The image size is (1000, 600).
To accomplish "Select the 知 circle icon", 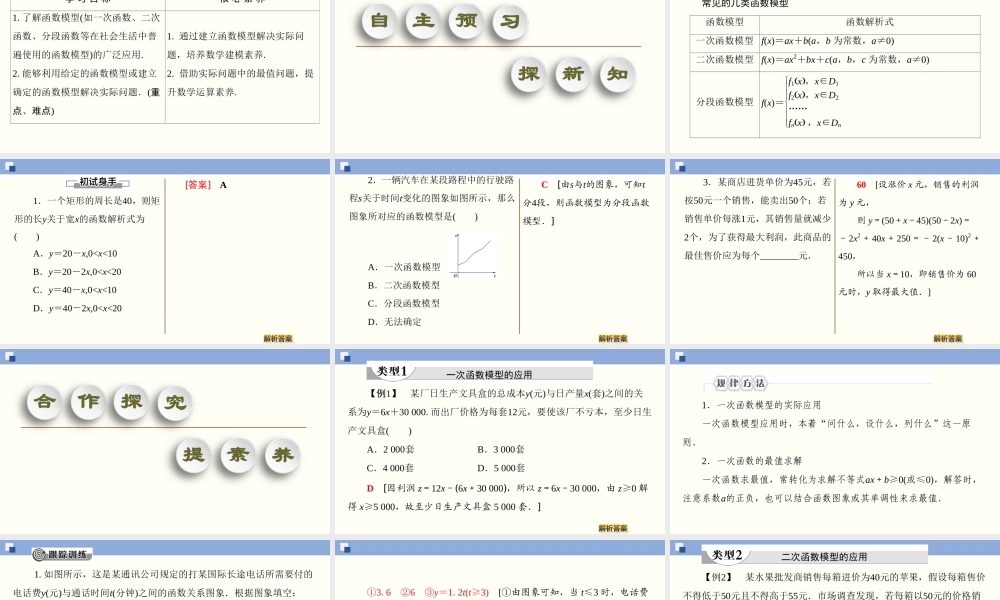I will tap(615, 74).
